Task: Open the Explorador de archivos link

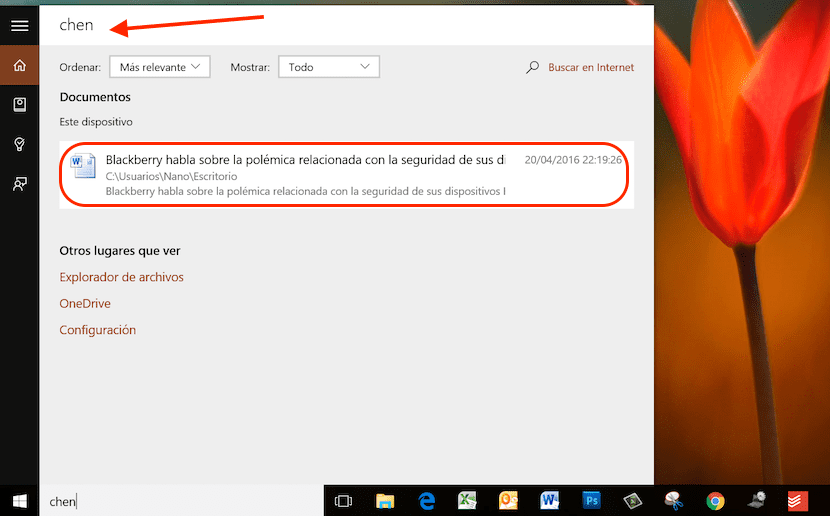Action: click(121, 277)
